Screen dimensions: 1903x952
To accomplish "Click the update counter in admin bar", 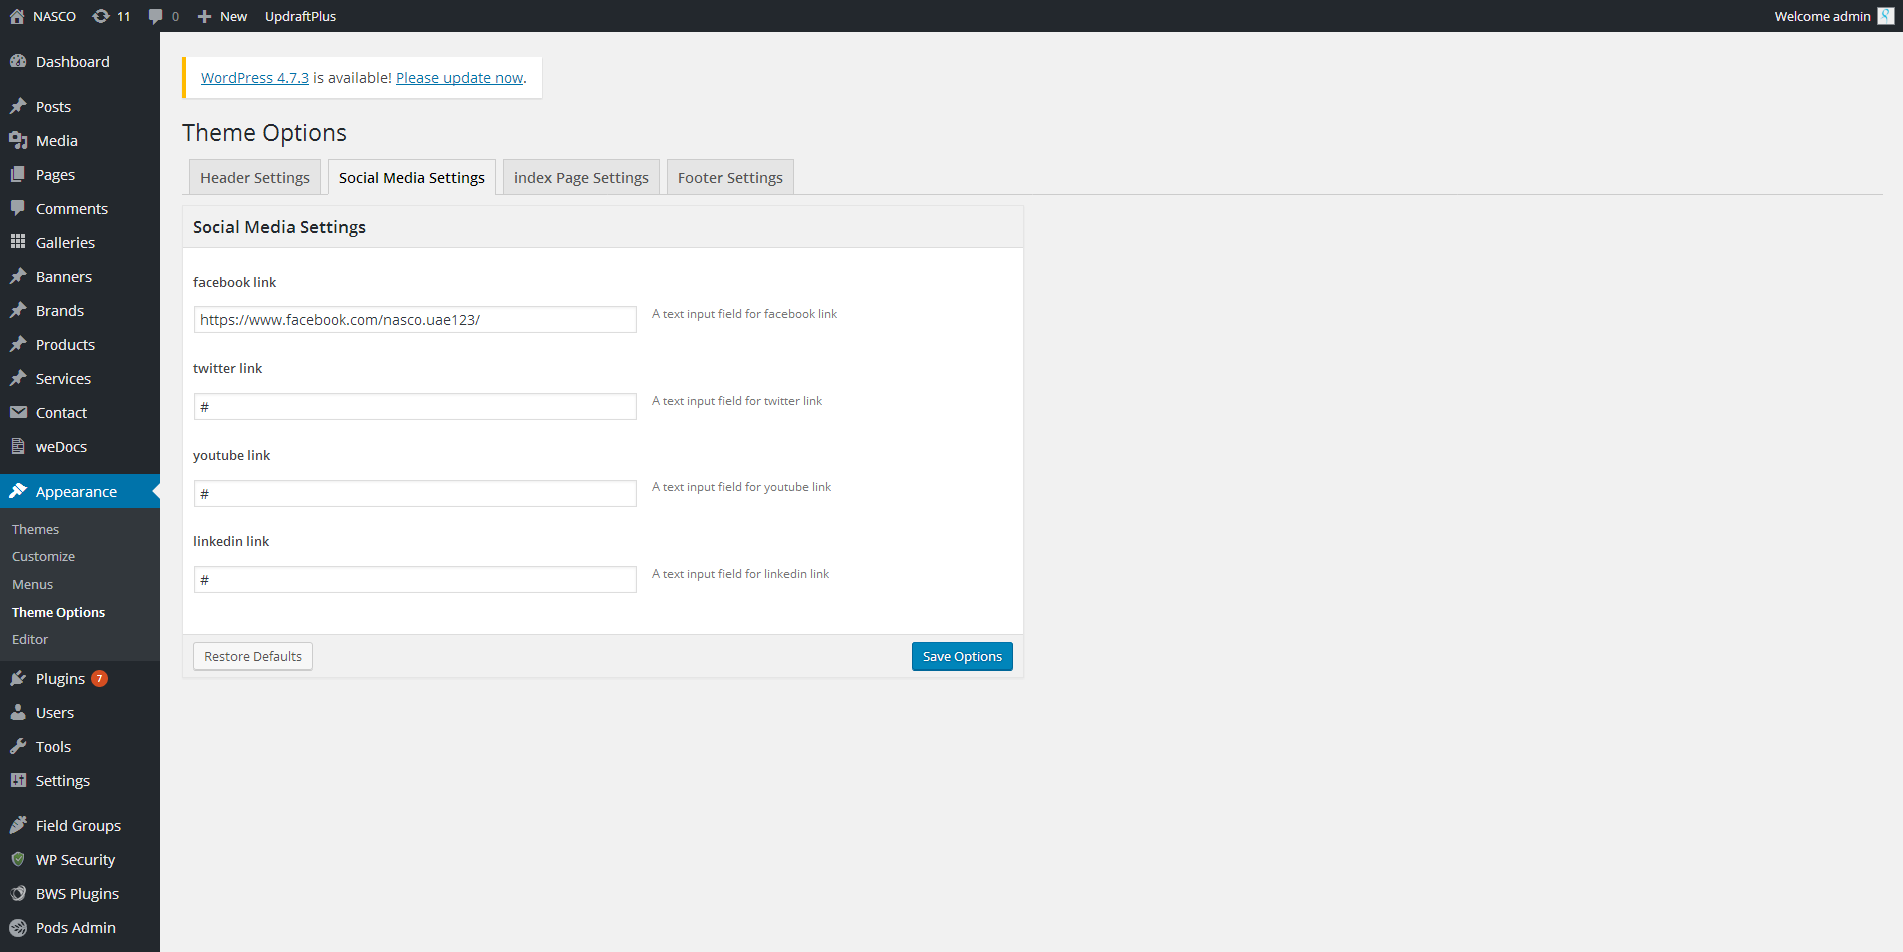I will (111, 15).
